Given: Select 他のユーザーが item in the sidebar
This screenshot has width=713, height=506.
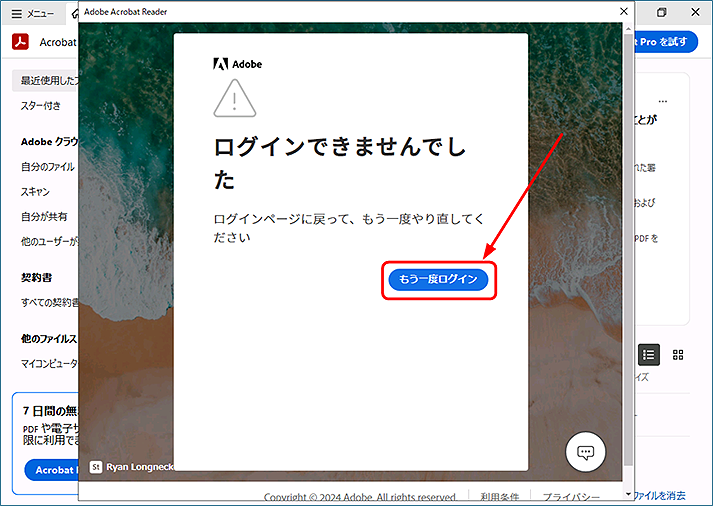Looking at the screenshot, I should tap(50, 241).
